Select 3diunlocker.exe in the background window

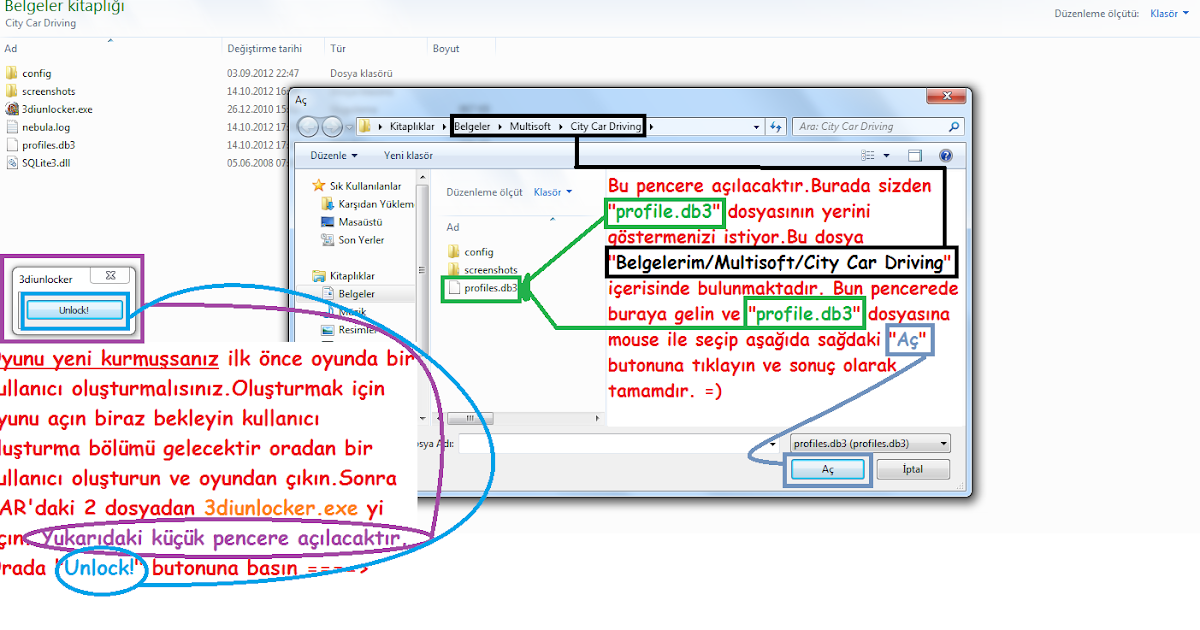(49, 109)
